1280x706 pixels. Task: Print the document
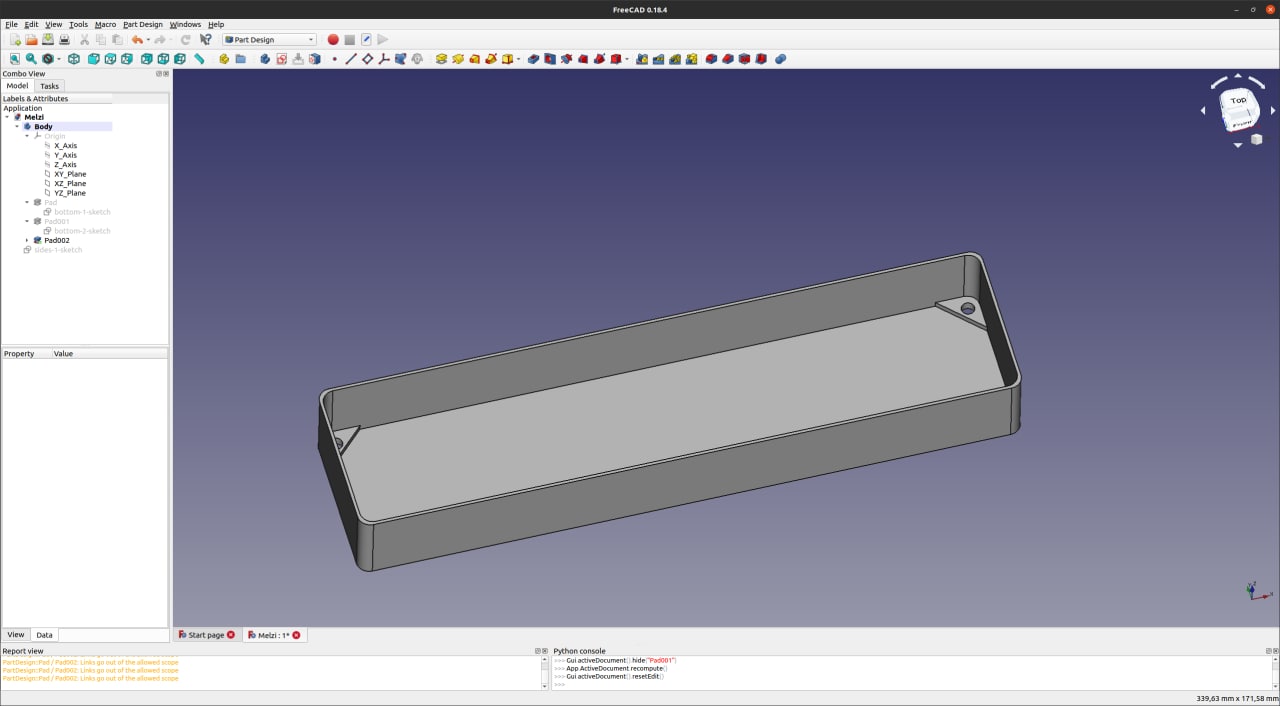tap(64, 40)
